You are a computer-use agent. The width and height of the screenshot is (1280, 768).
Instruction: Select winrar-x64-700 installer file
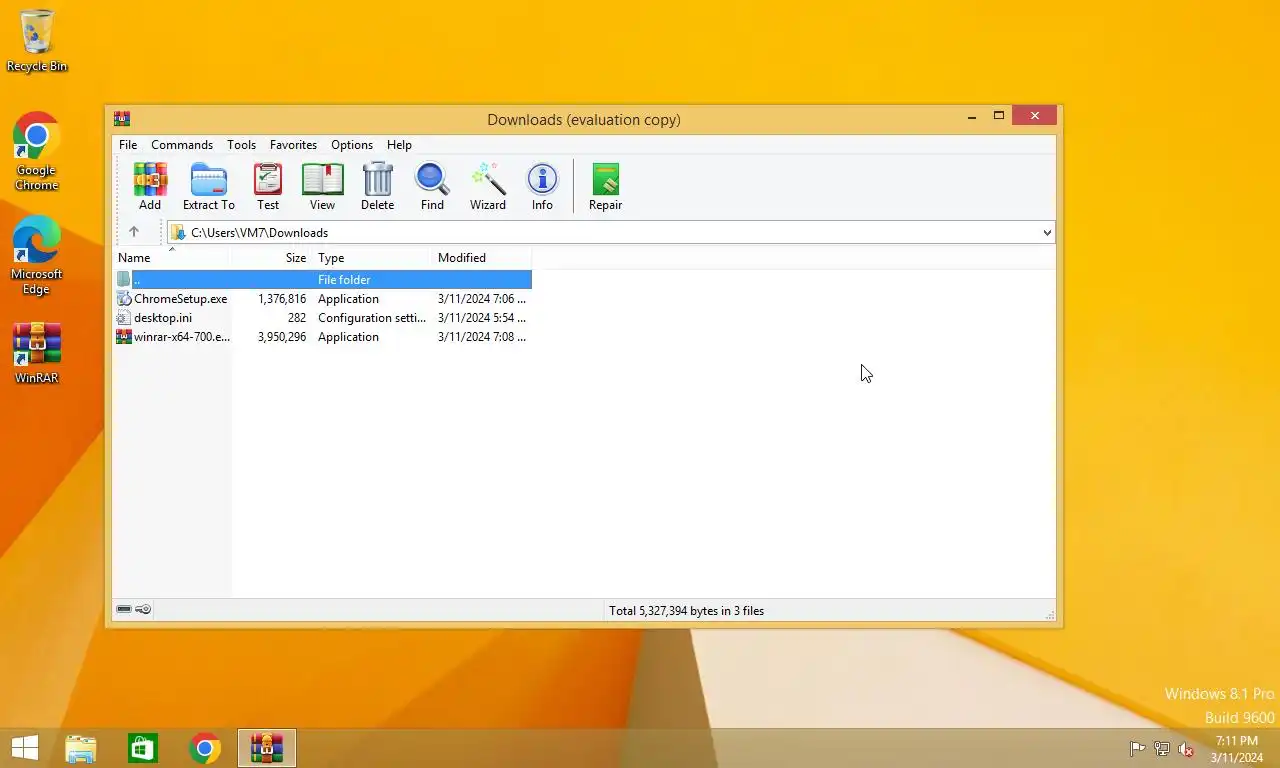(182, 336)
